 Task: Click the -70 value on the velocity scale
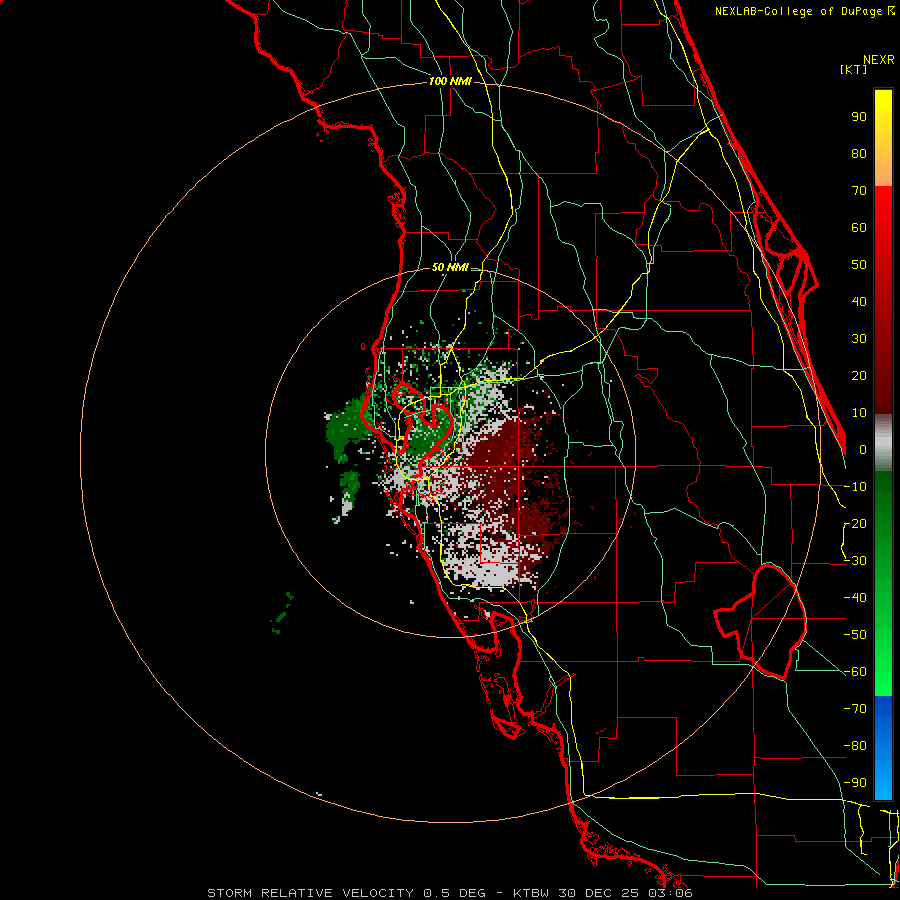tap(855, 709)
